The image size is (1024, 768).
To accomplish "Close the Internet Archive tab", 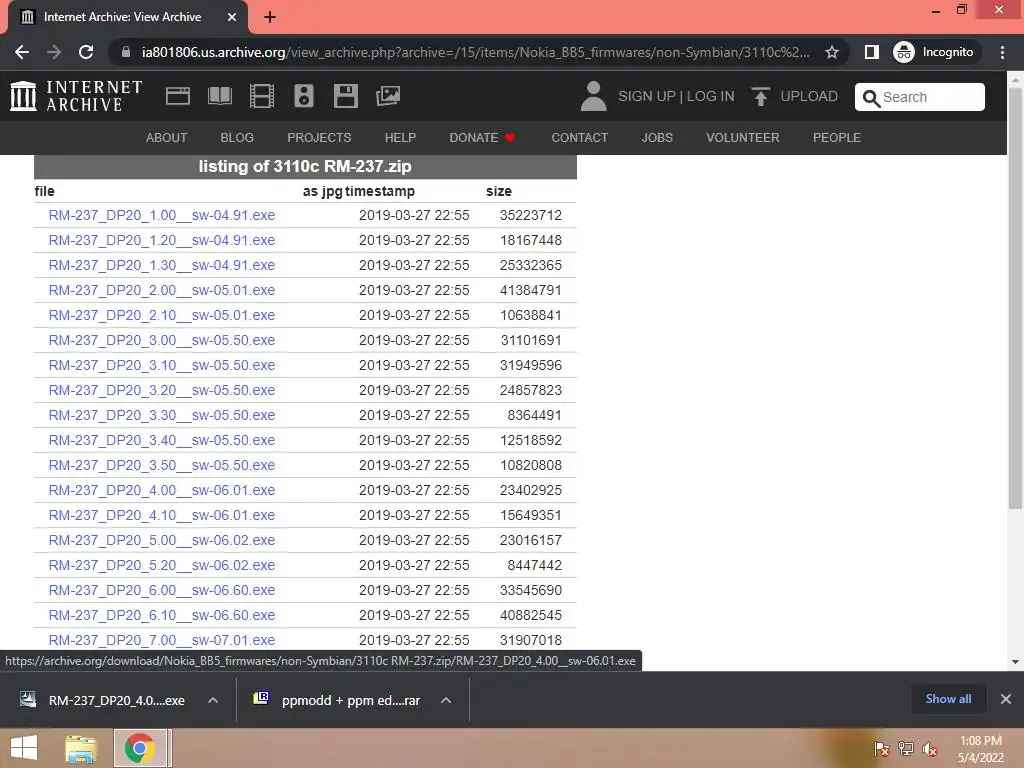I will (232, 17).
